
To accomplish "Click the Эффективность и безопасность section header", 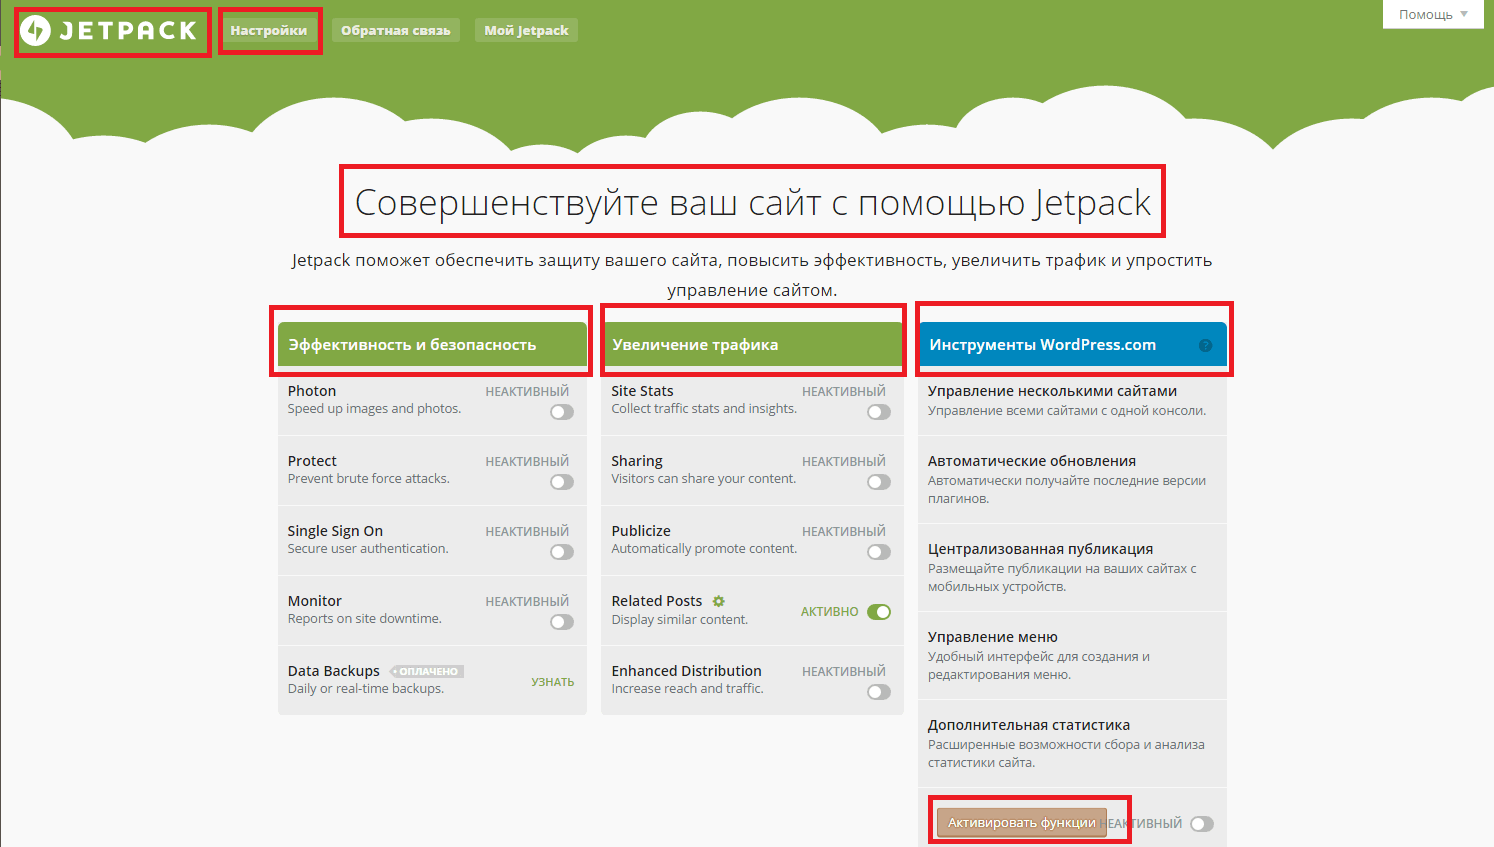I will click(432, 345).
